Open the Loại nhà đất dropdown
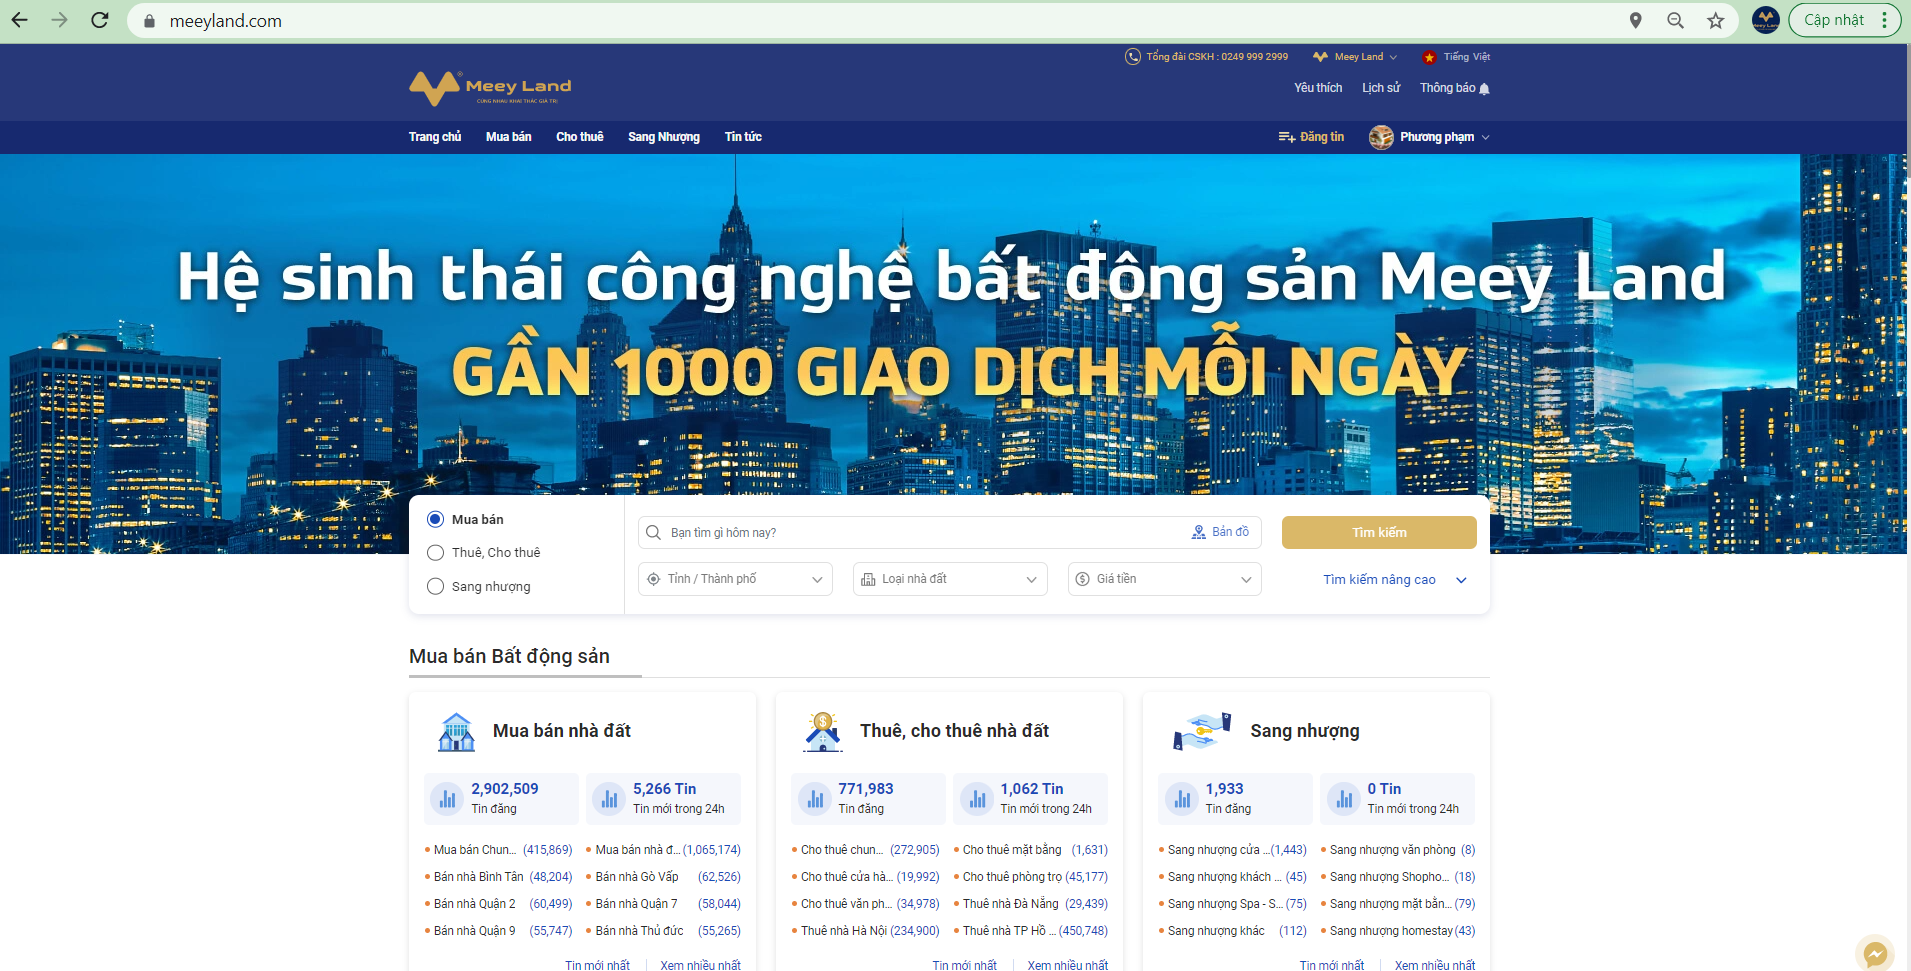 coord(950,579)
